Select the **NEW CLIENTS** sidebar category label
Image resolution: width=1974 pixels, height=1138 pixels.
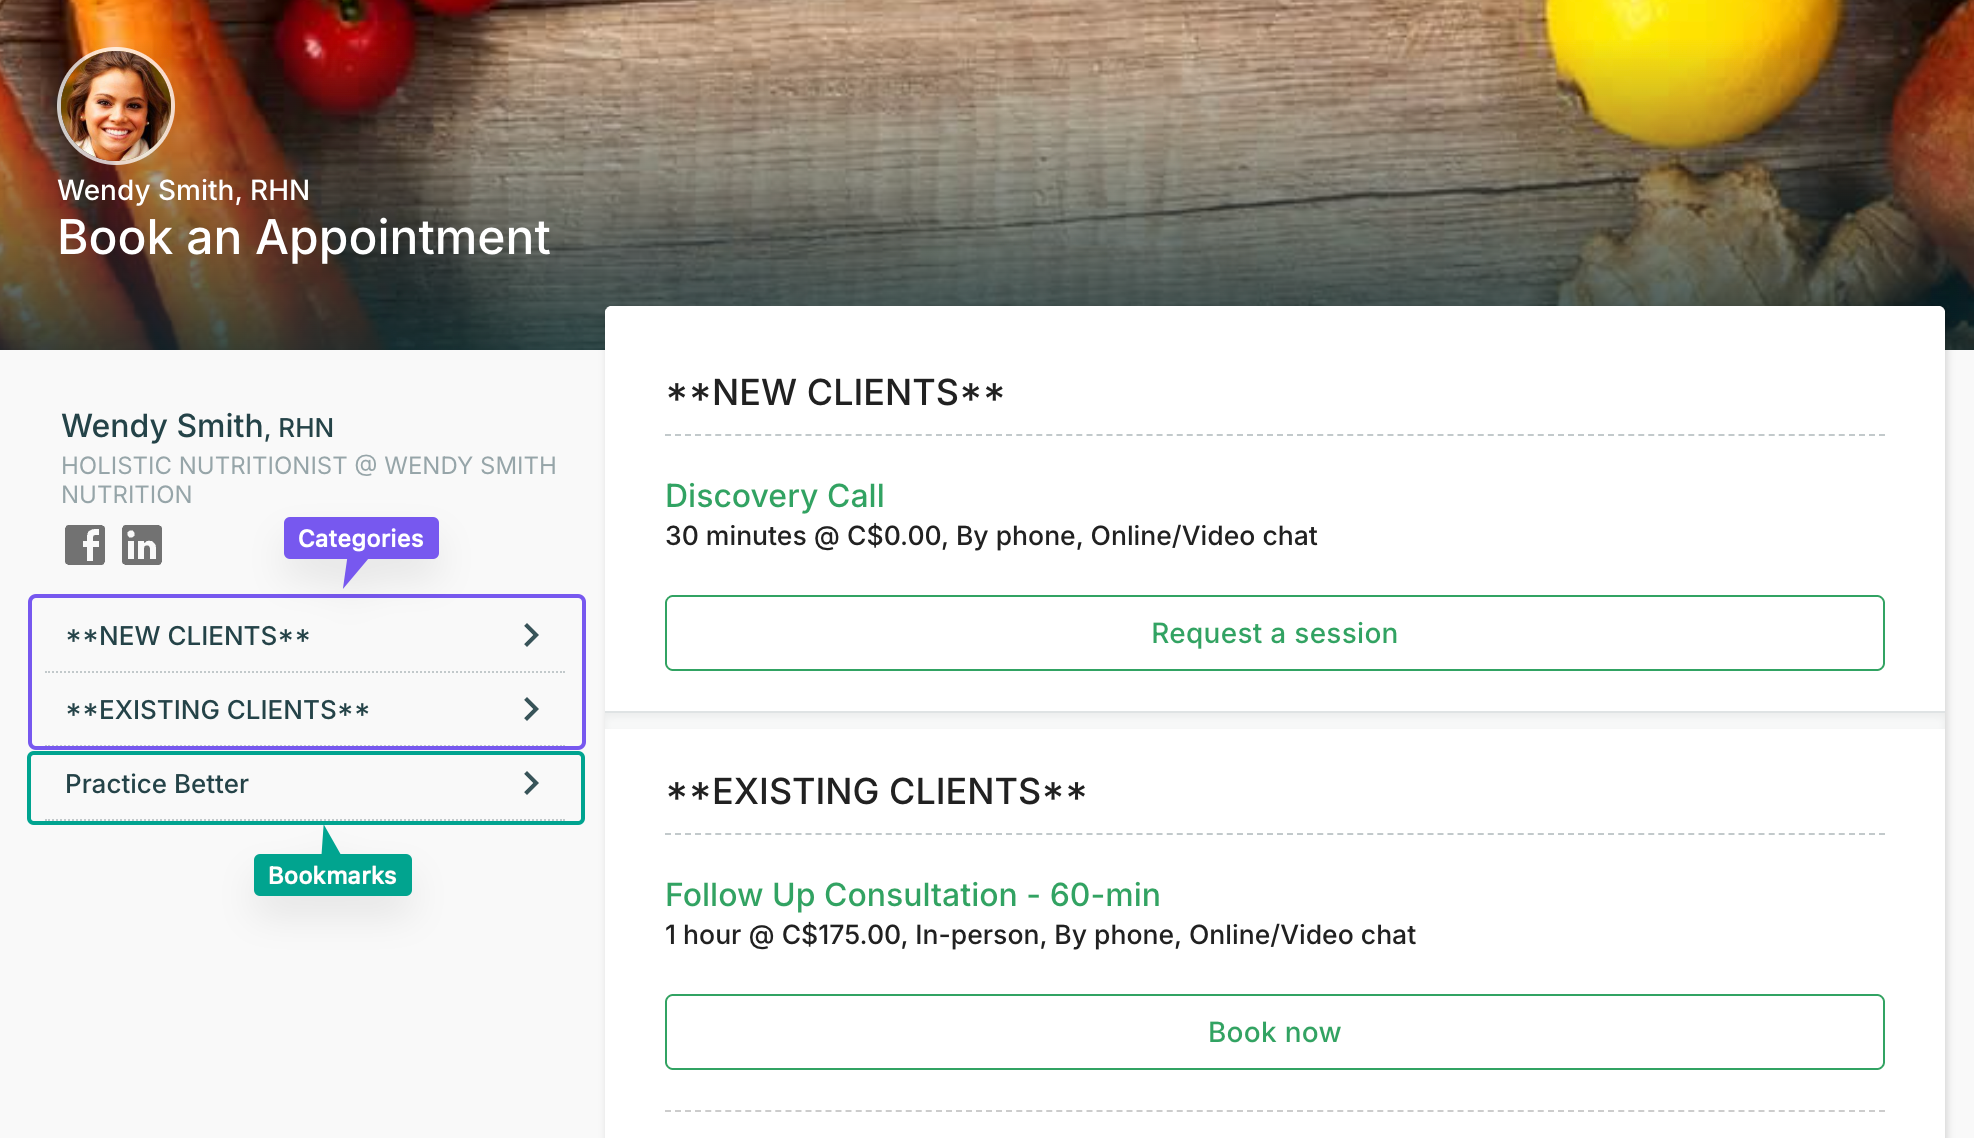coord(188,636)
